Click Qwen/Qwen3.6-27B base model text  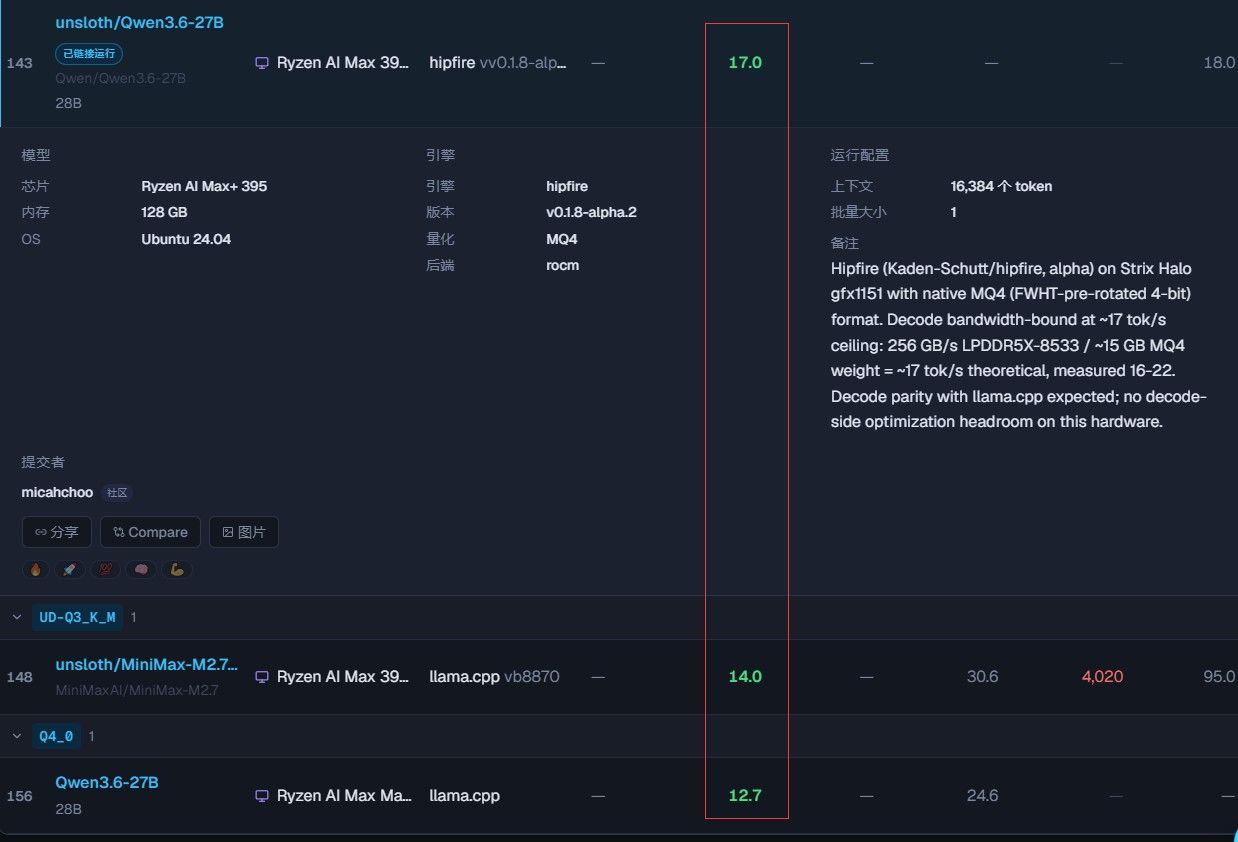(x=120, y=78)
